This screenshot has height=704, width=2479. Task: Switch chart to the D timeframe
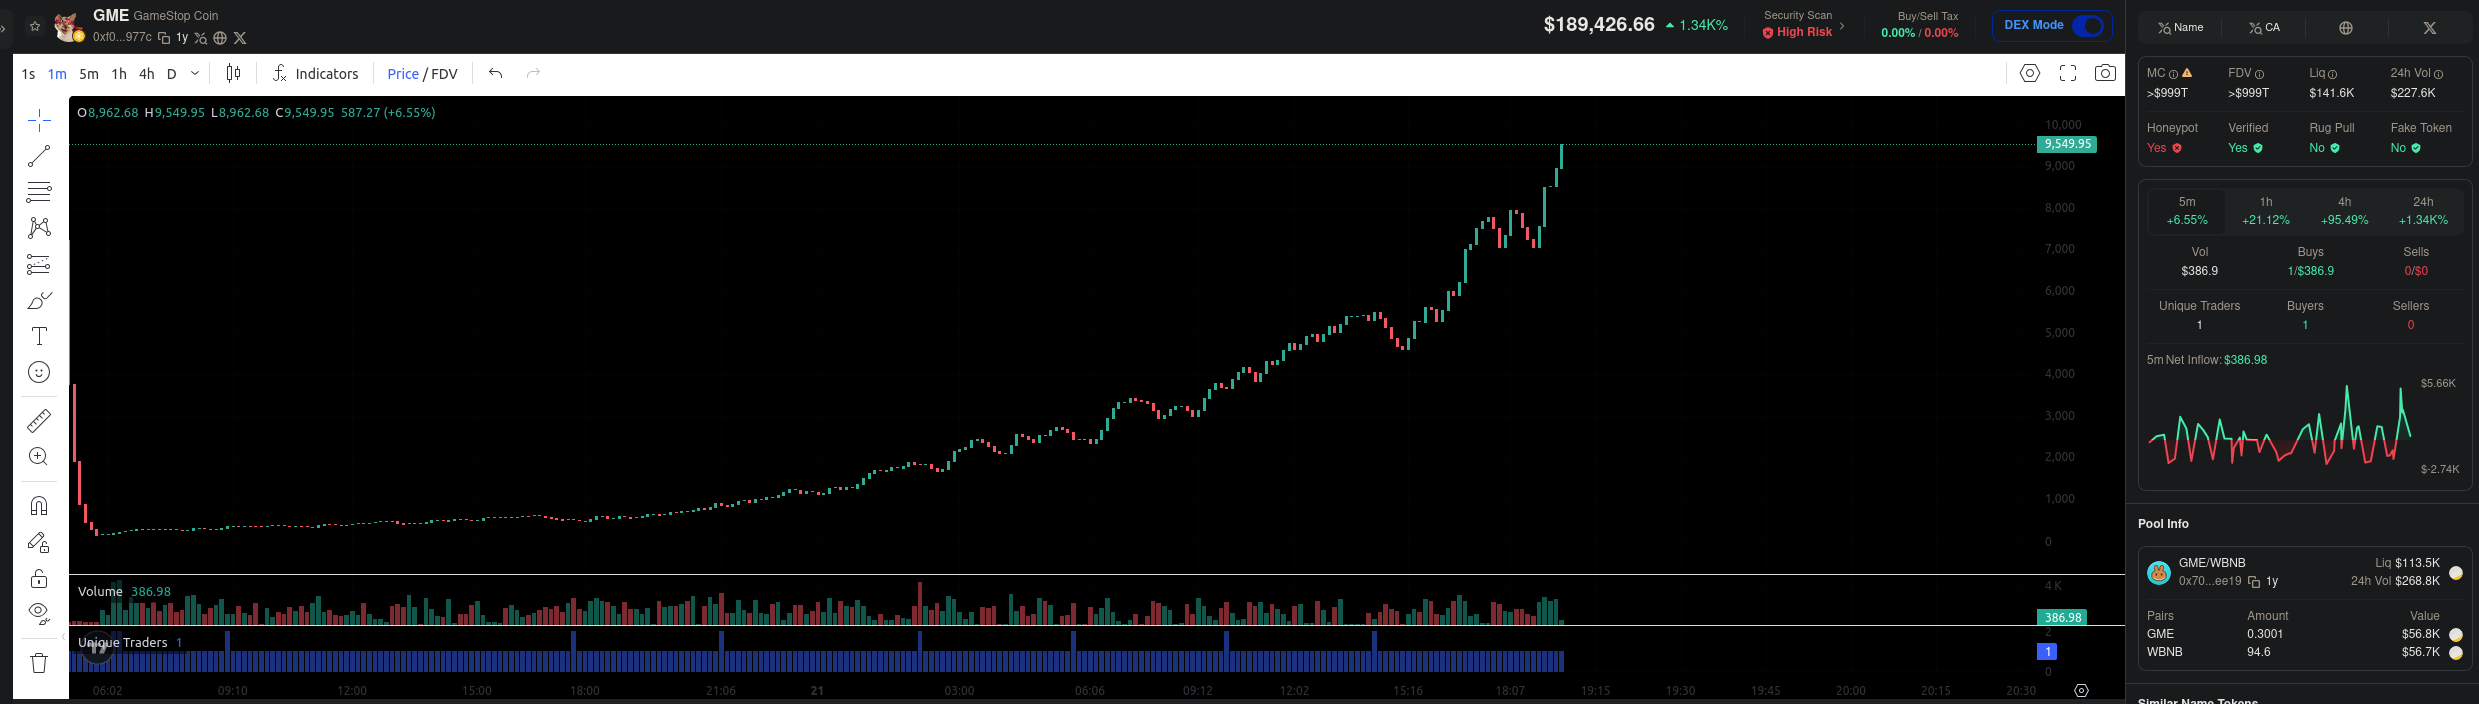pos(172,74)
